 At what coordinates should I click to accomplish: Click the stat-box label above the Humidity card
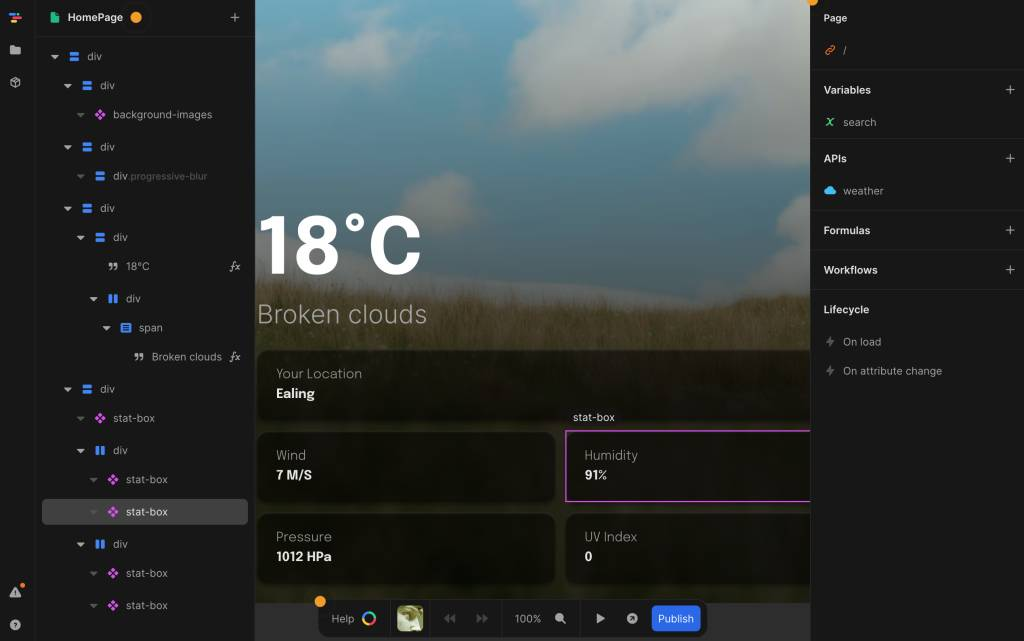pyautogui.click(x=594, y=417)
